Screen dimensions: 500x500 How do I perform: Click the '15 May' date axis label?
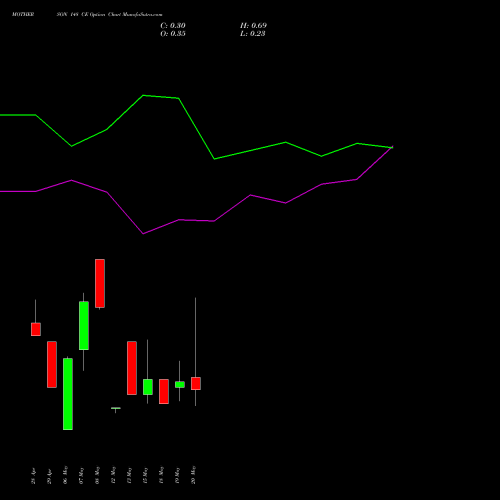[x=145, y=475]
